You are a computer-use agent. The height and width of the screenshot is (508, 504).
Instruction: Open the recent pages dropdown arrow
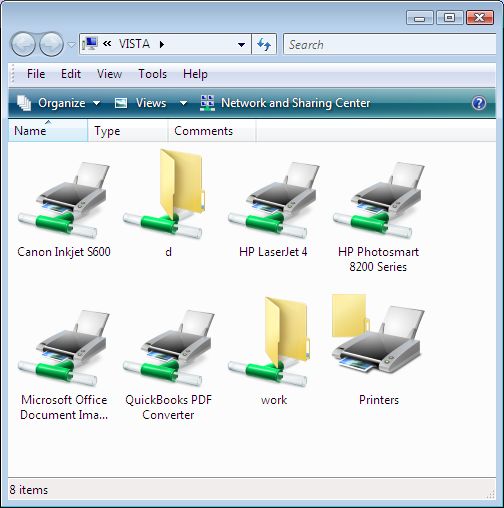(x=71, y=44)
